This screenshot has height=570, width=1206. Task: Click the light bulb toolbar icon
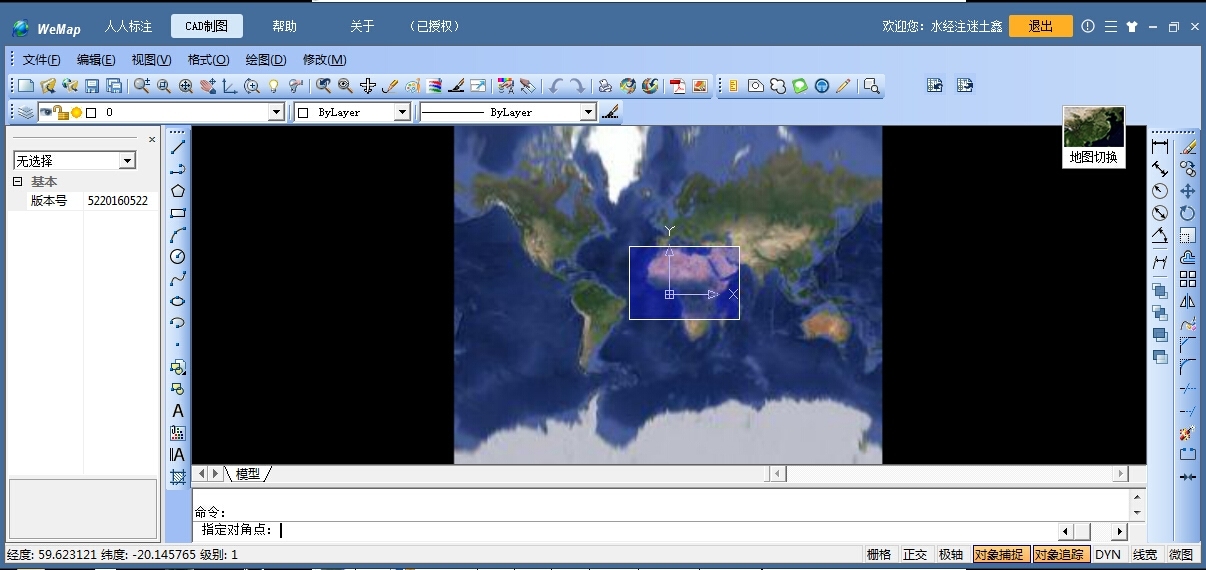273,86
